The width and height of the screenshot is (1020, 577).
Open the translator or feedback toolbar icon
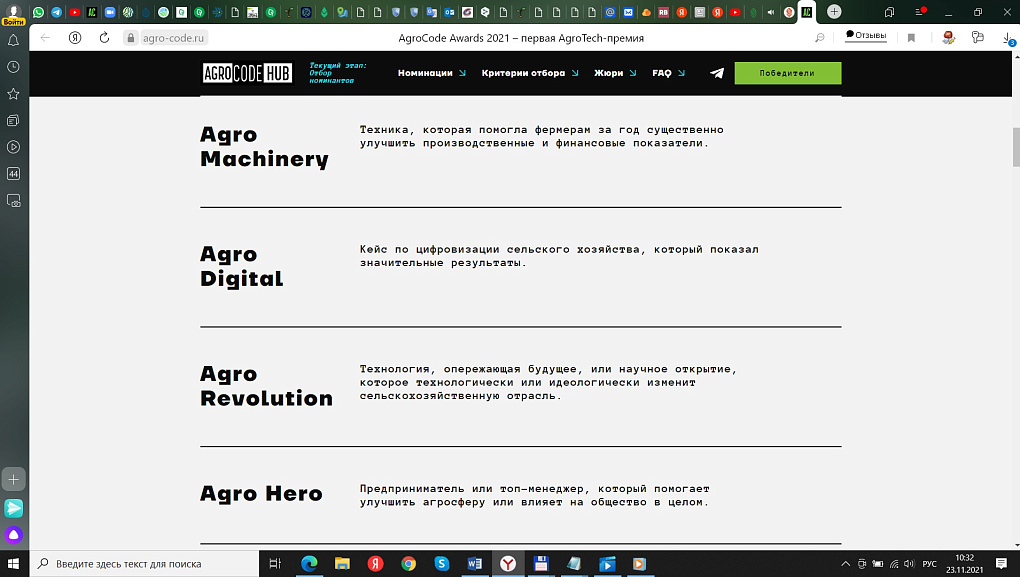(977, 38)
